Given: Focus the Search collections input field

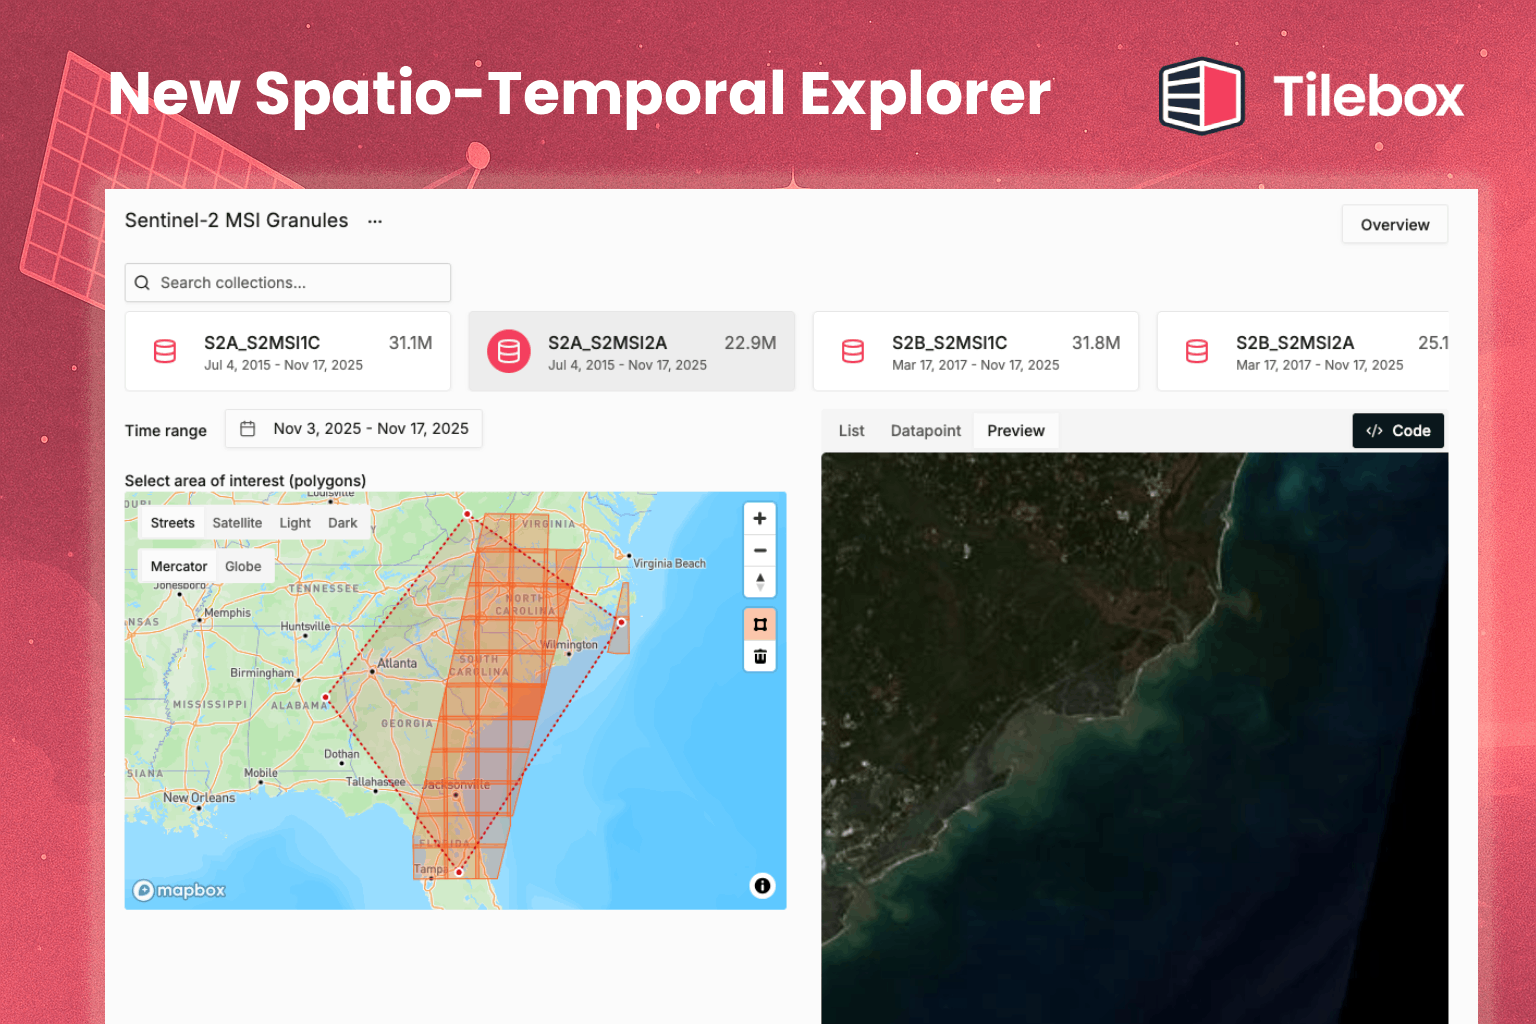Looking at the screenshot, I should click(288, 283).
